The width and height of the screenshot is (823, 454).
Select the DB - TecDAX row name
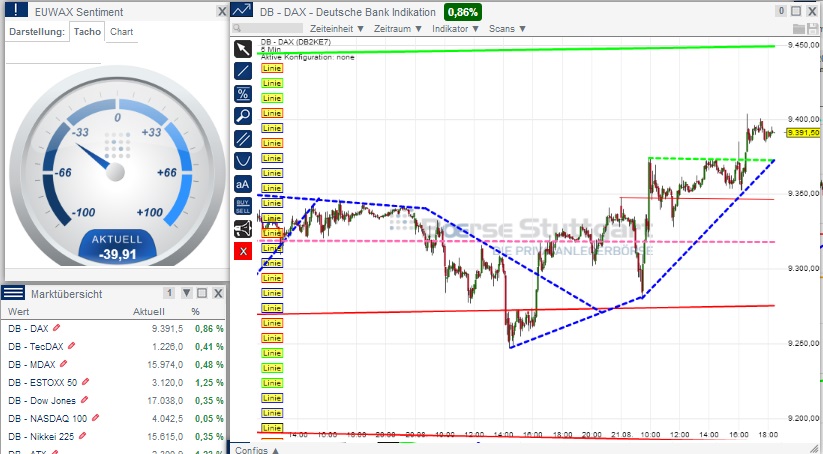click(x=36, y=346)
